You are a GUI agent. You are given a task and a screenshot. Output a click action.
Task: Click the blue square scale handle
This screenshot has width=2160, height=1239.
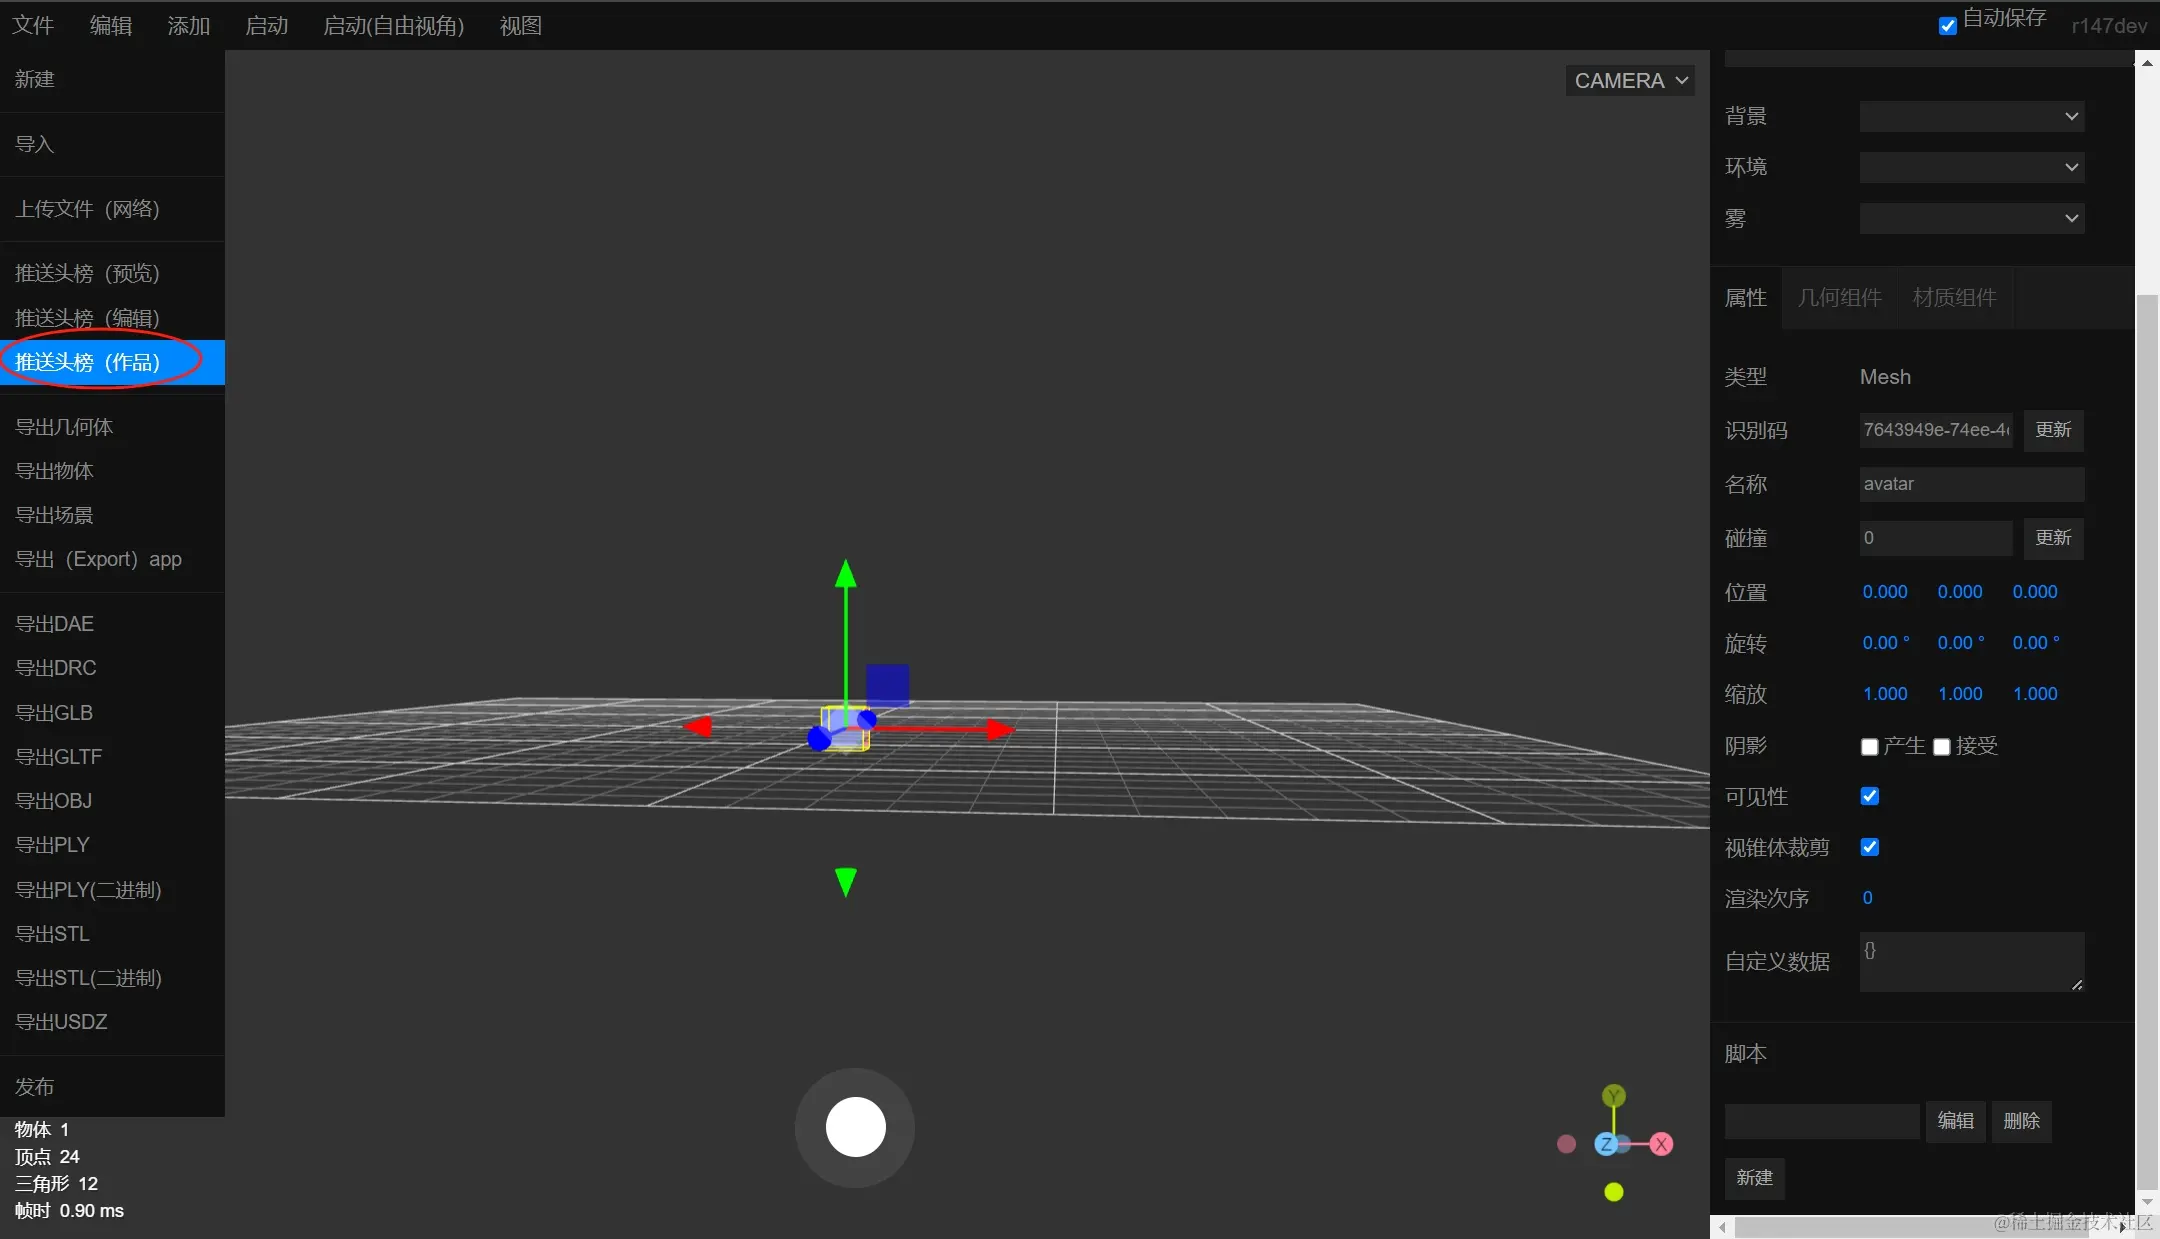click(887, 684)
